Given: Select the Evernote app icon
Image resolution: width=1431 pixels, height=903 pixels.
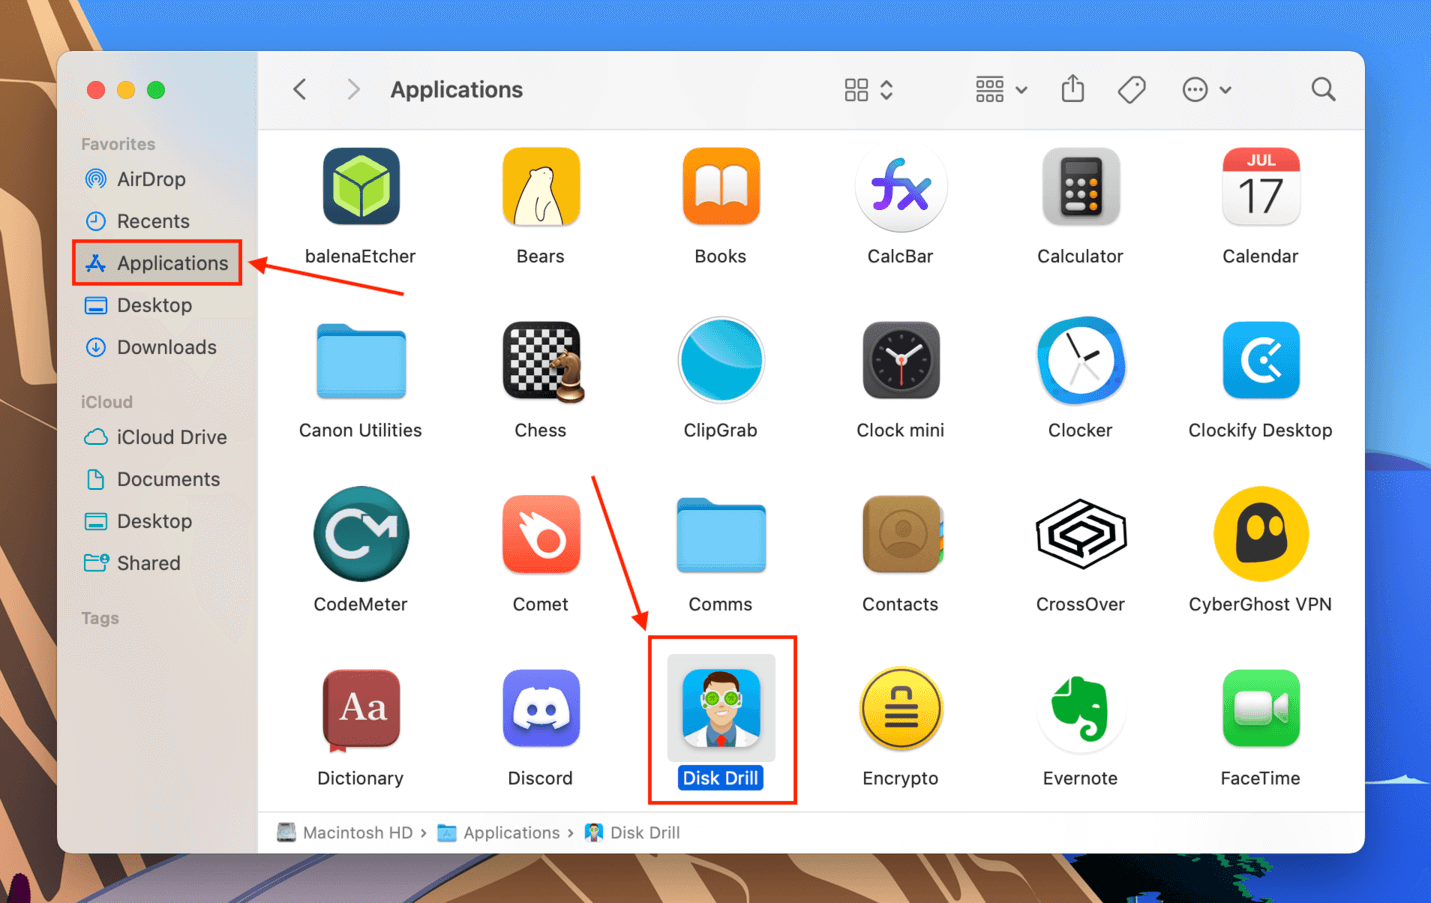Looking at the screenshot, I should coord(1081,708).
